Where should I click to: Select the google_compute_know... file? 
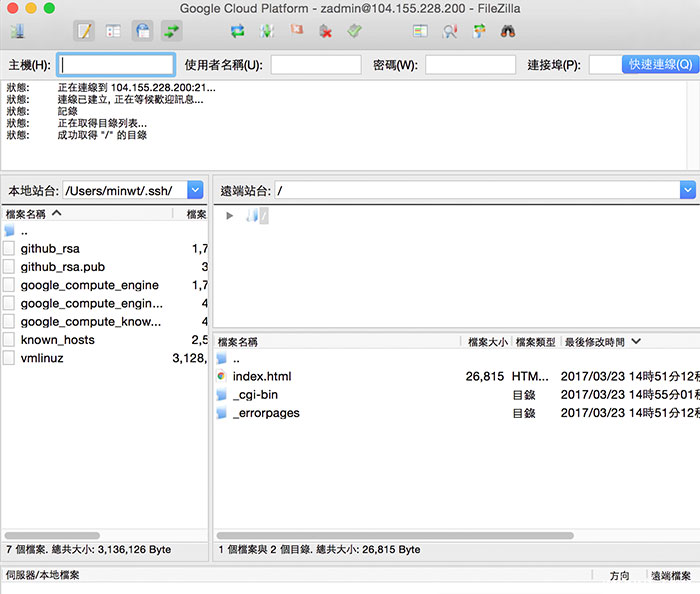(104, 322)
